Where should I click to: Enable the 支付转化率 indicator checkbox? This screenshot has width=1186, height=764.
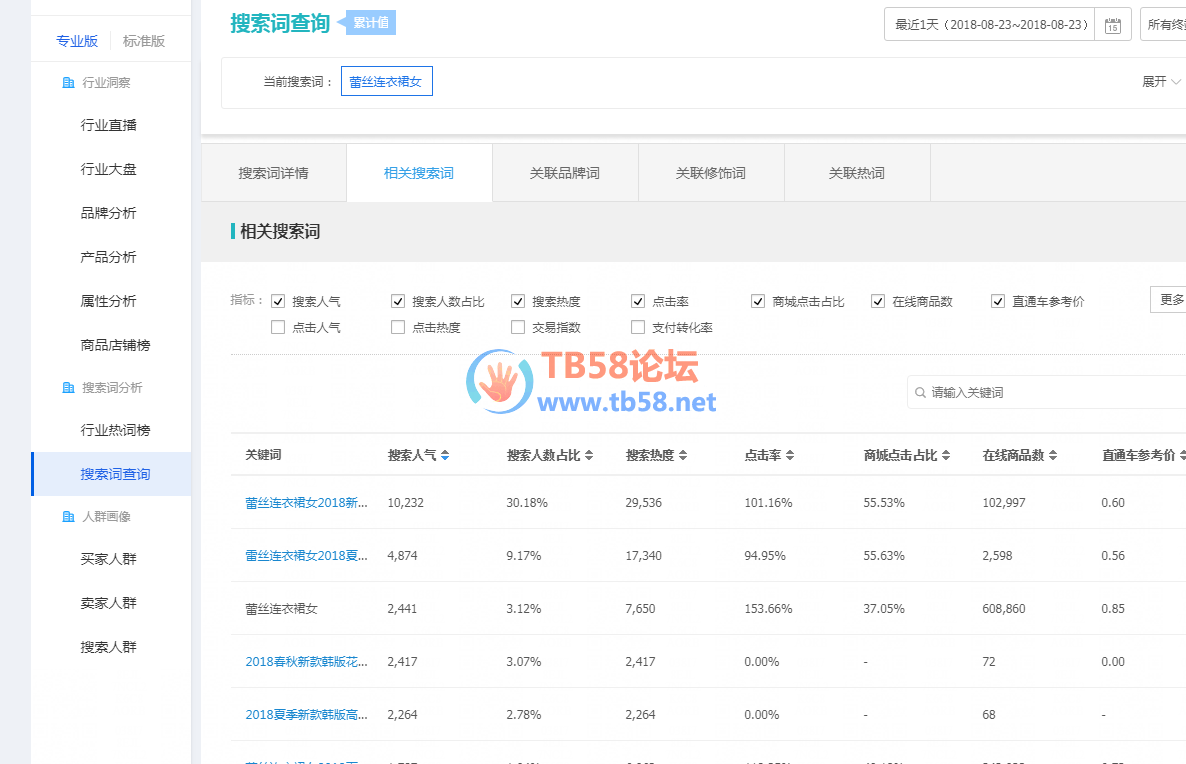[x=638, y=327]
